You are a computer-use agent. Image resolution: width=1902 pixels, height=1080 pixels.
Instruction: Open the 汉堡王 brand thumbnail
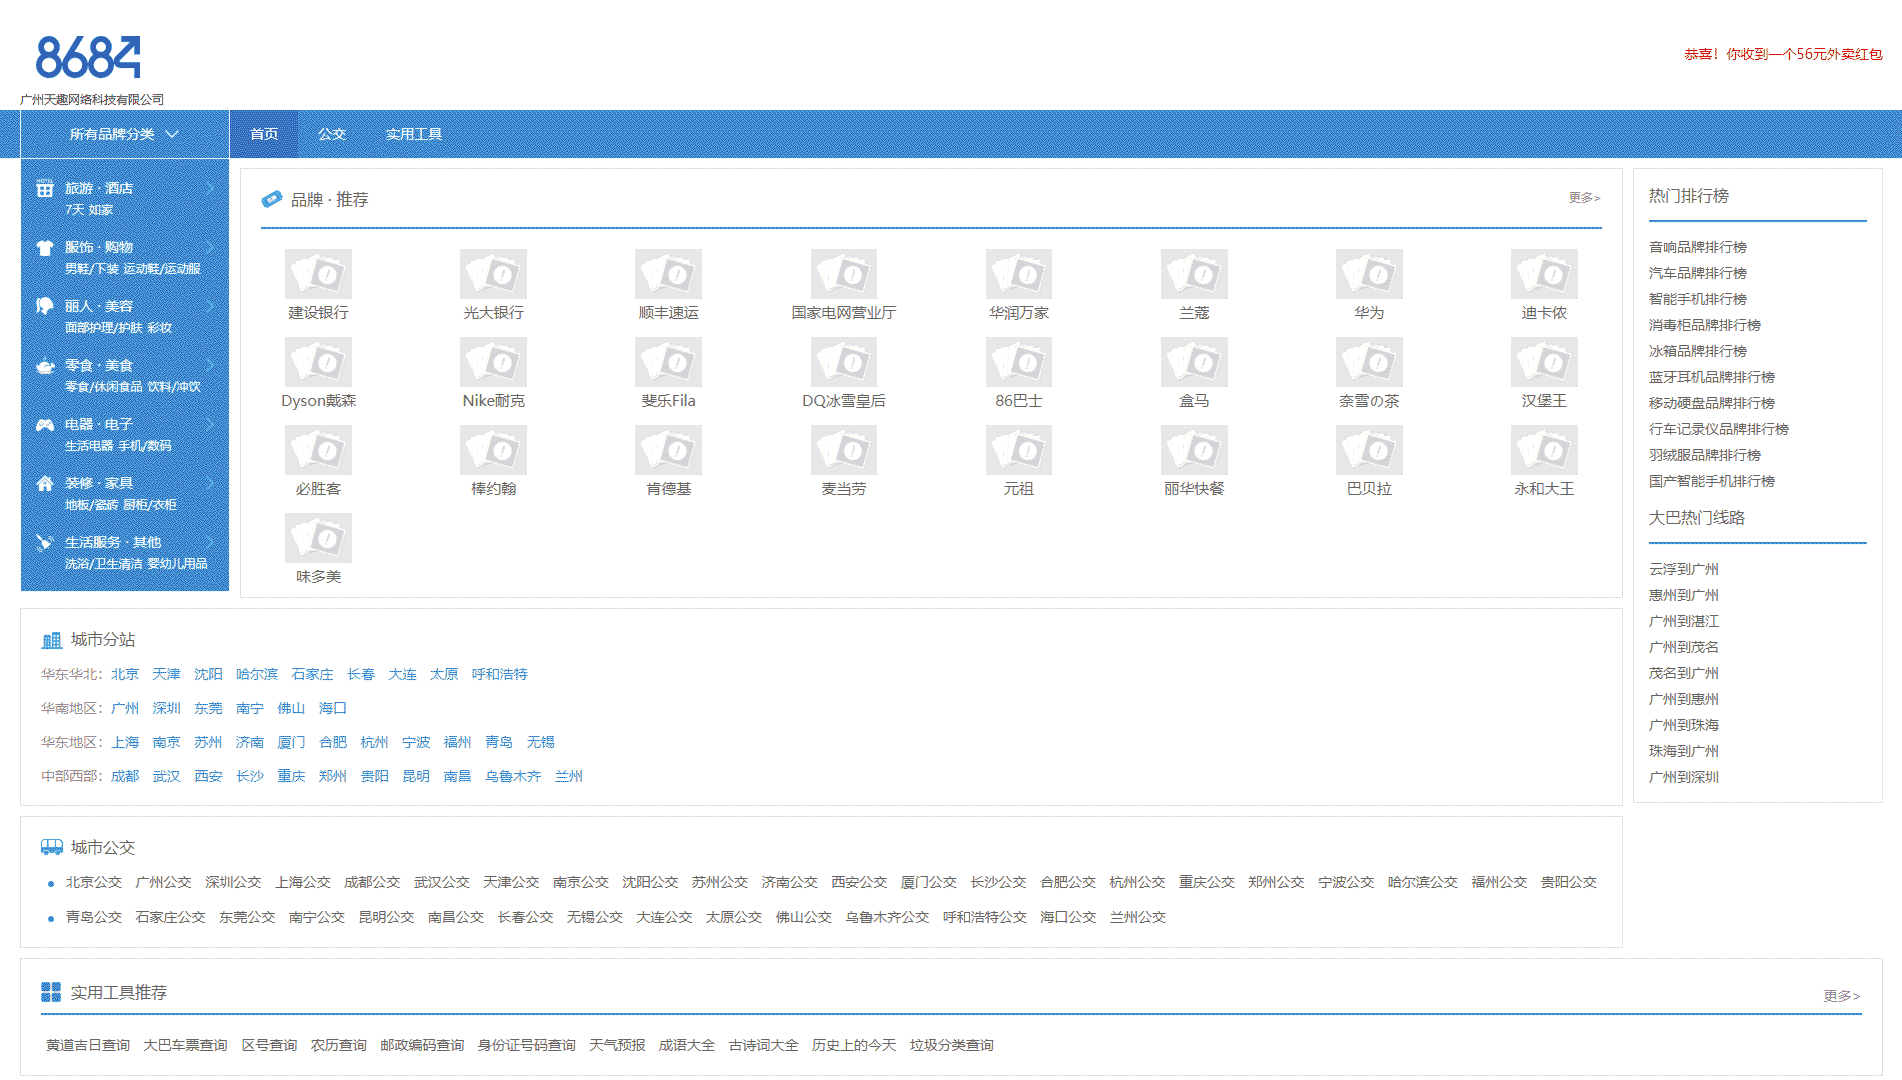(x=1544, y=362)
